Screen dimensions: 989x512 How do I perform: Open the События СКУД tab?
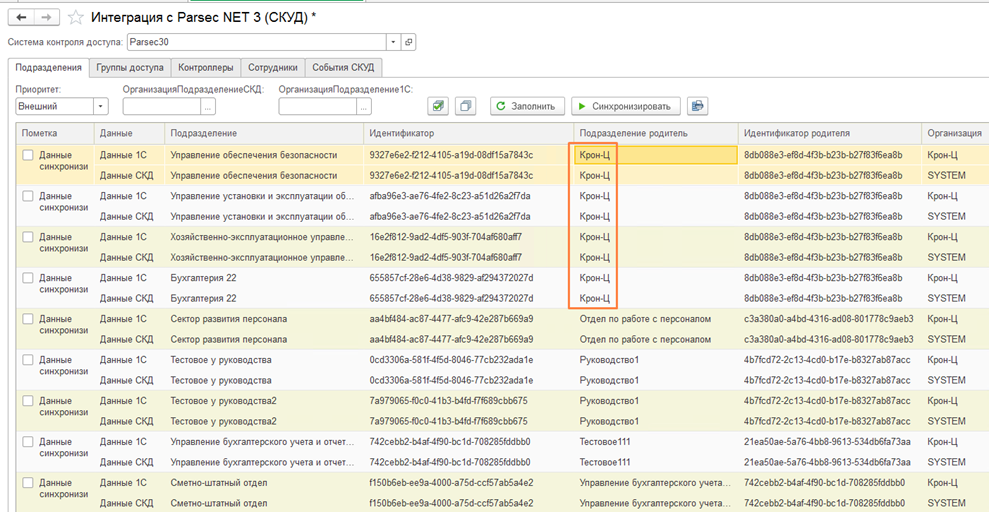(343, 68)
